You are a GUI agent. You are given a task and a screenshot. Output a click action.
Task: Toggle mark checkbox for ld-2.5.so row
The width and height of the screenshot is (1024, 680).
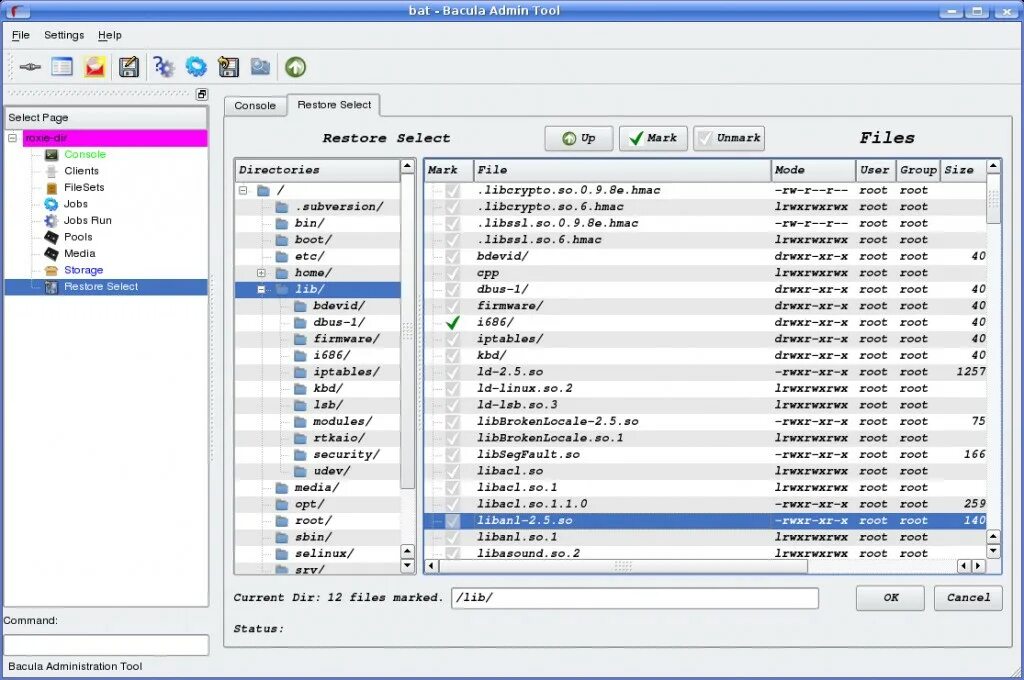pos(453,372)
